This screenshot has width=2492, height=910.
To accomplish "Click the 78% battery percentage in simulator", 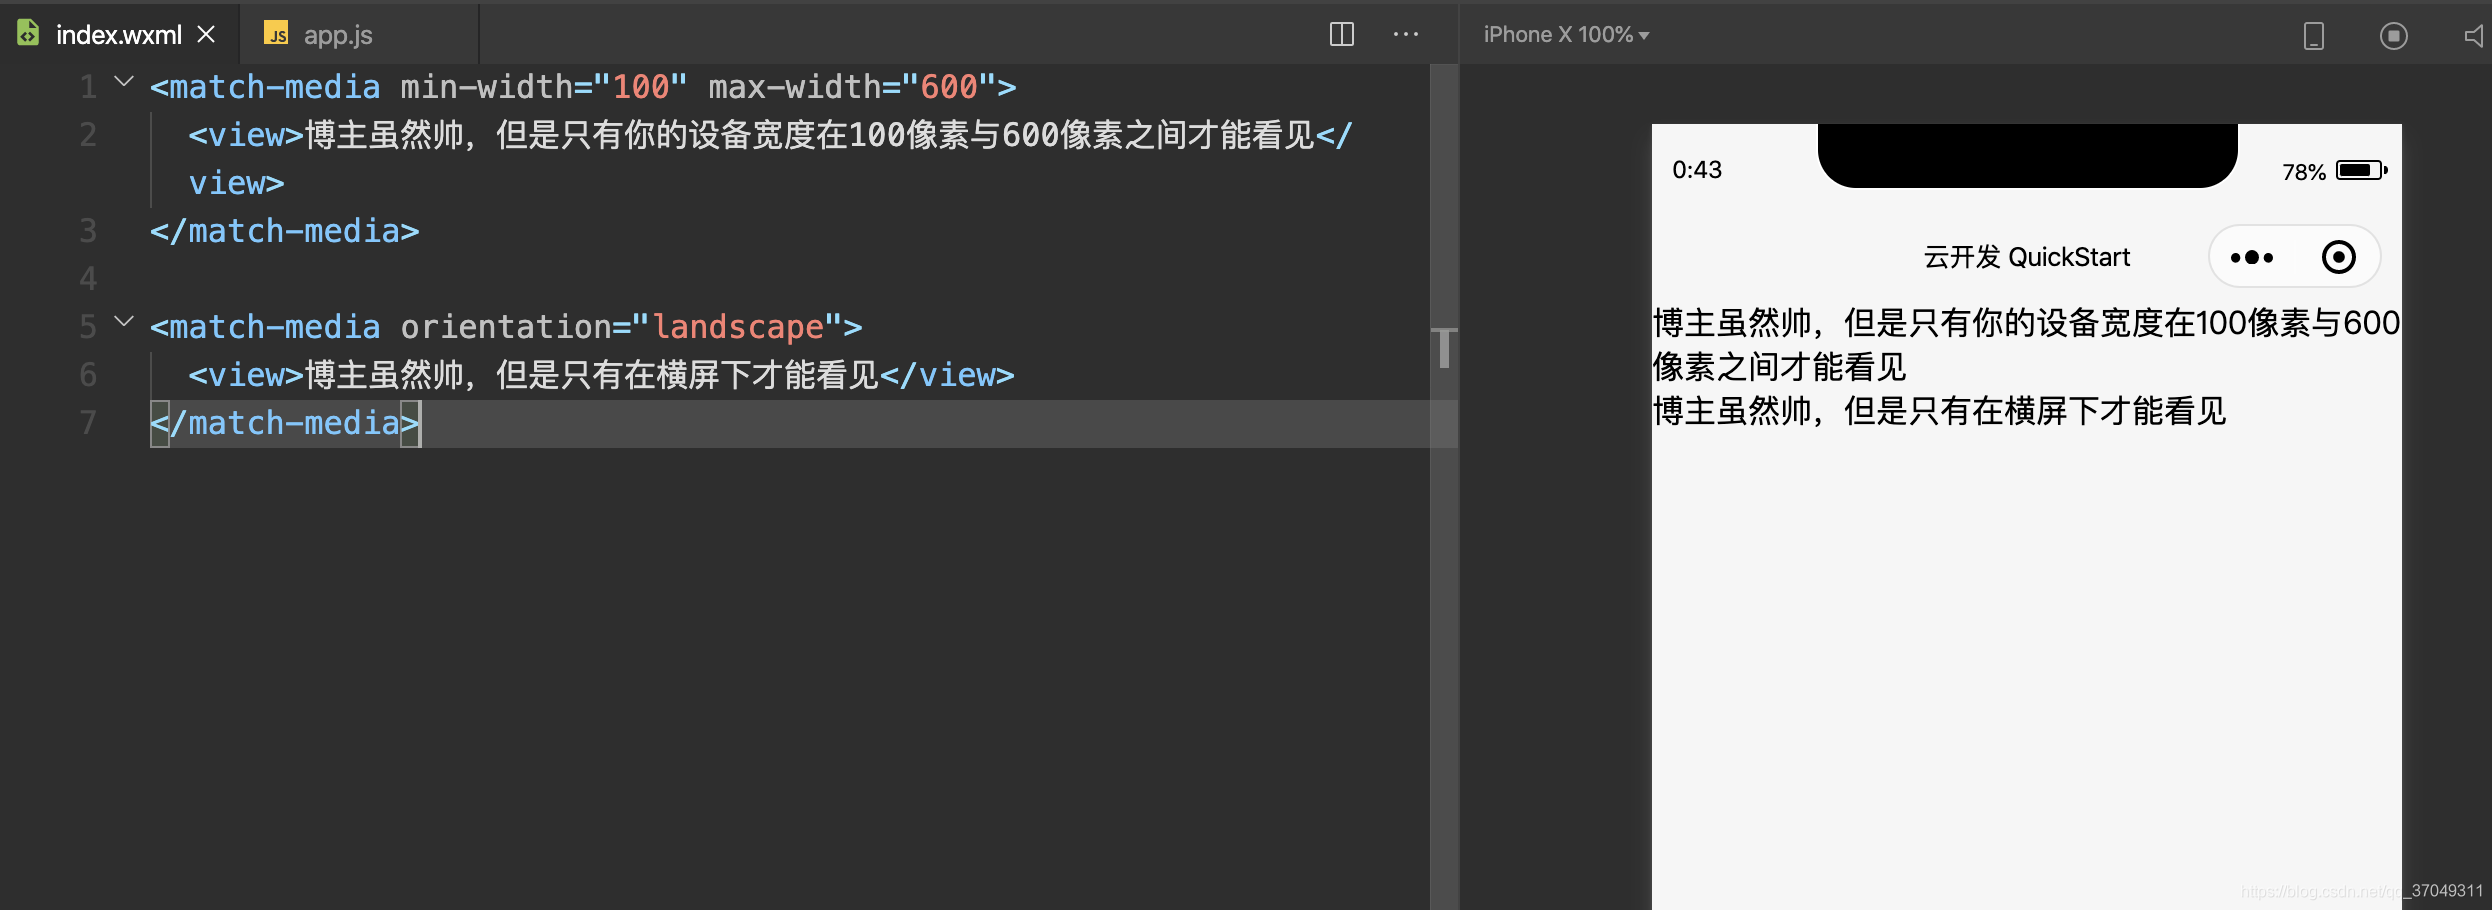I will coord(2304,172).
